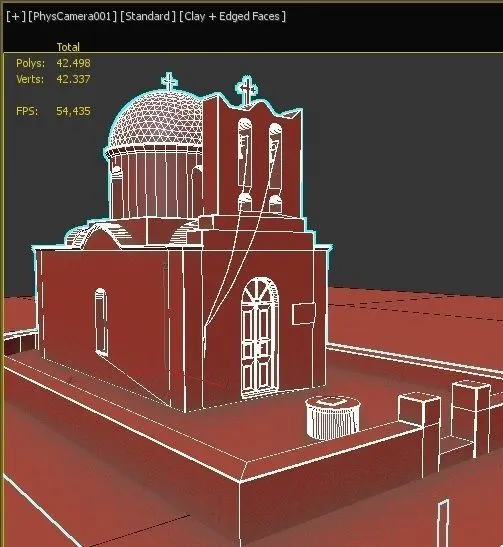The width and height of the screenshot is (503, 547).
Task: Select the rectangular plaque beside the door
Action: point(304,313)
